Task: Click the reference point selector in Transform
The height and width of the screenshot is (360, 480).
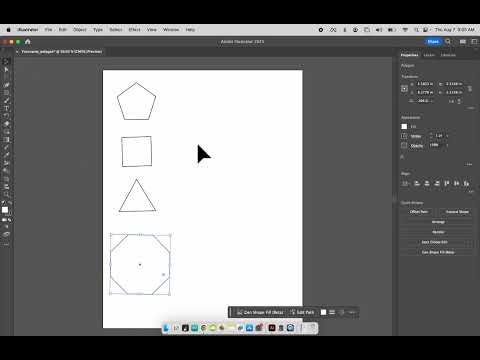Action: (404, 89)
